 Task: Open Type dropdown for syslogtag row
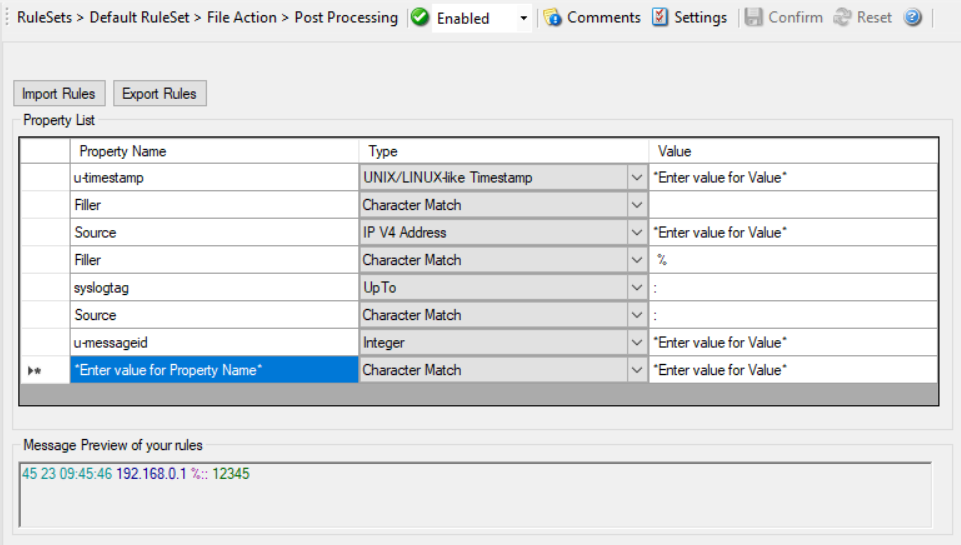(637, 288)
